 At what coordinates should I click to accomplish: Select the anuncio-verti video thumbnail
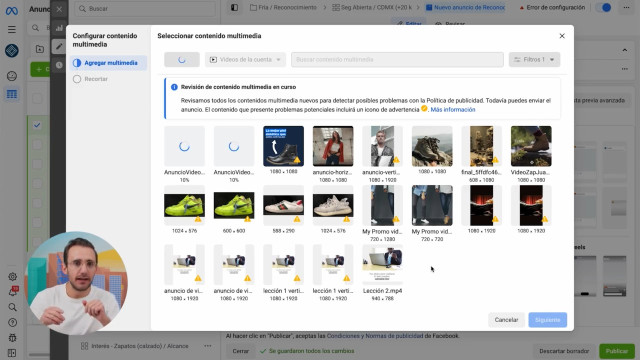click(382, 146)
